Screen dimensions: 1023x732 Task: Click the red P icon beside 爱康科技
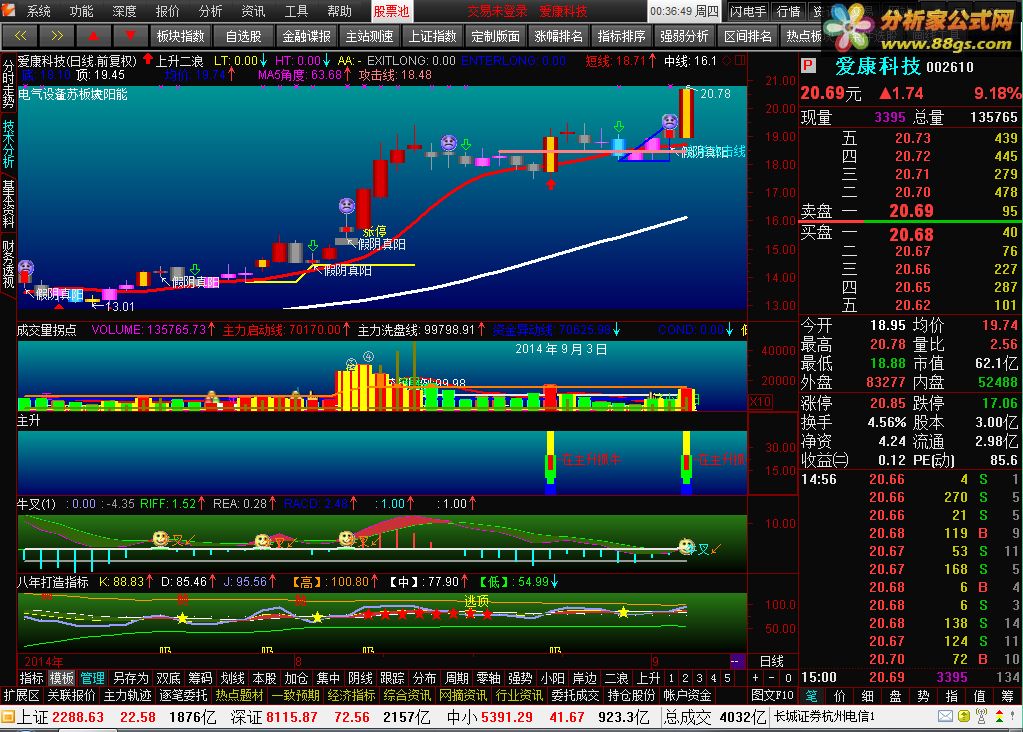point(808,65)
